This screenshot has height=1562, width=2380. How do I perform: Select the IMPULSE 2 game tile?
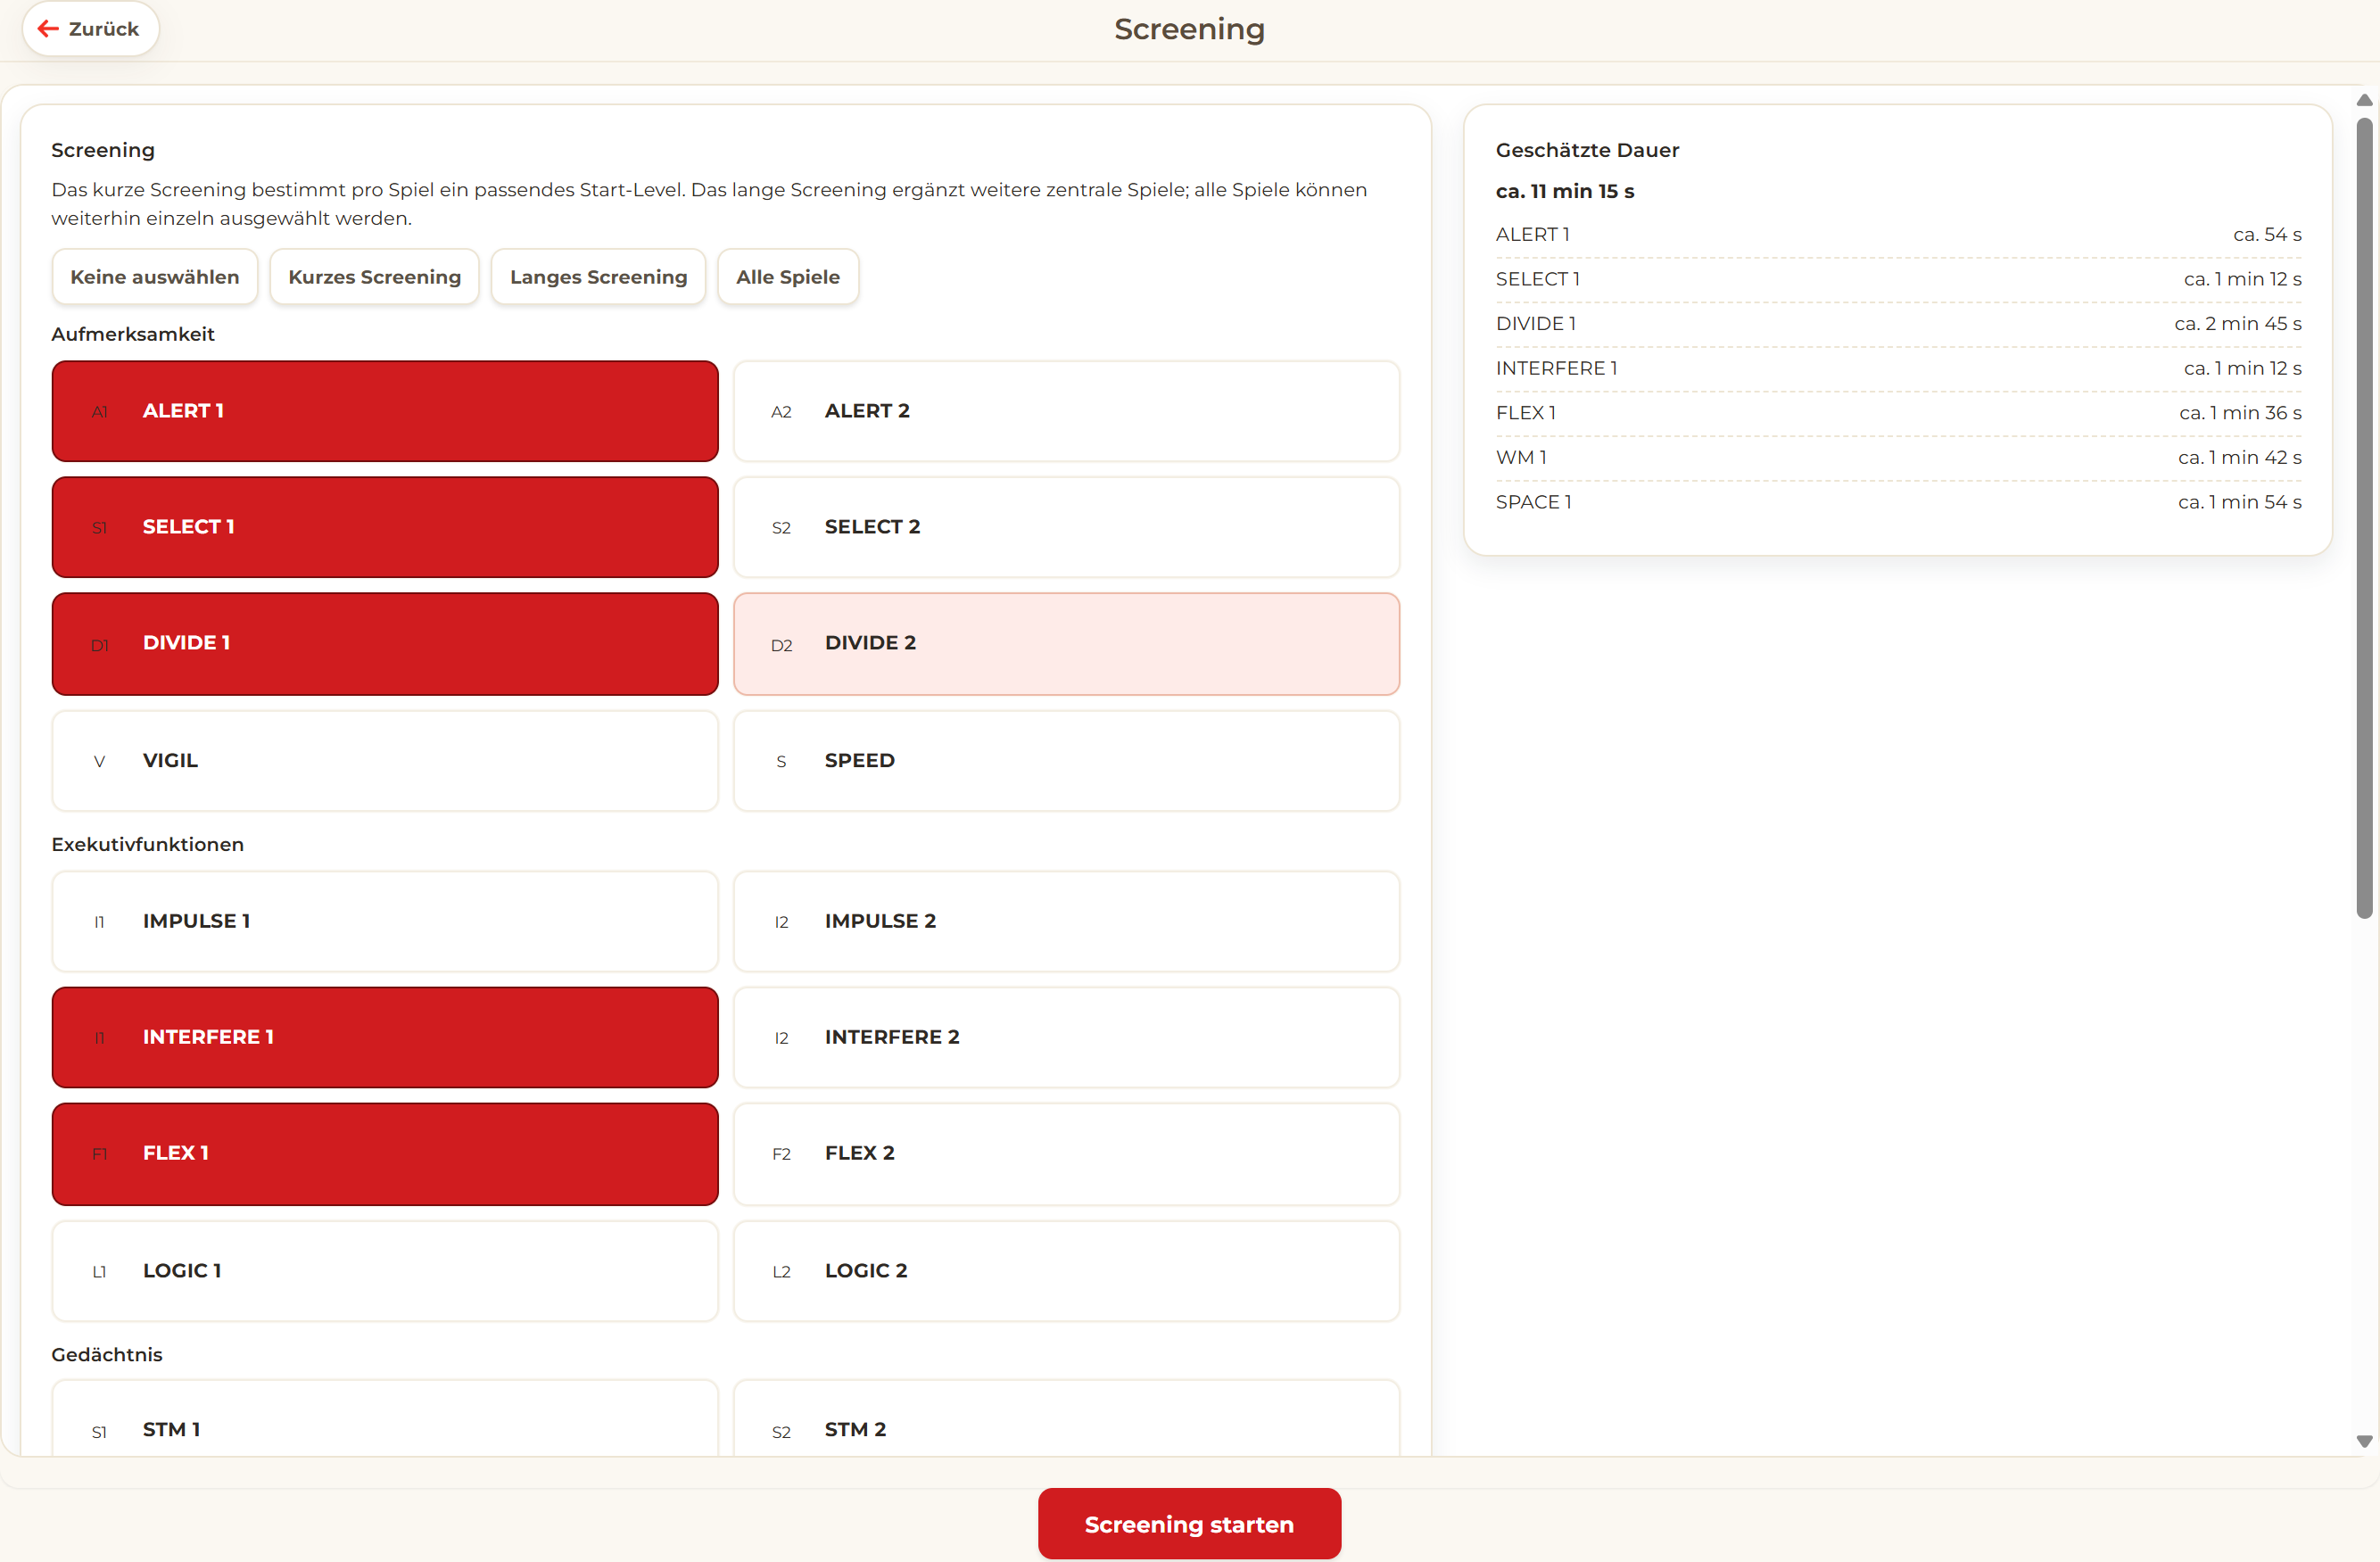[x=1067, y=921]
